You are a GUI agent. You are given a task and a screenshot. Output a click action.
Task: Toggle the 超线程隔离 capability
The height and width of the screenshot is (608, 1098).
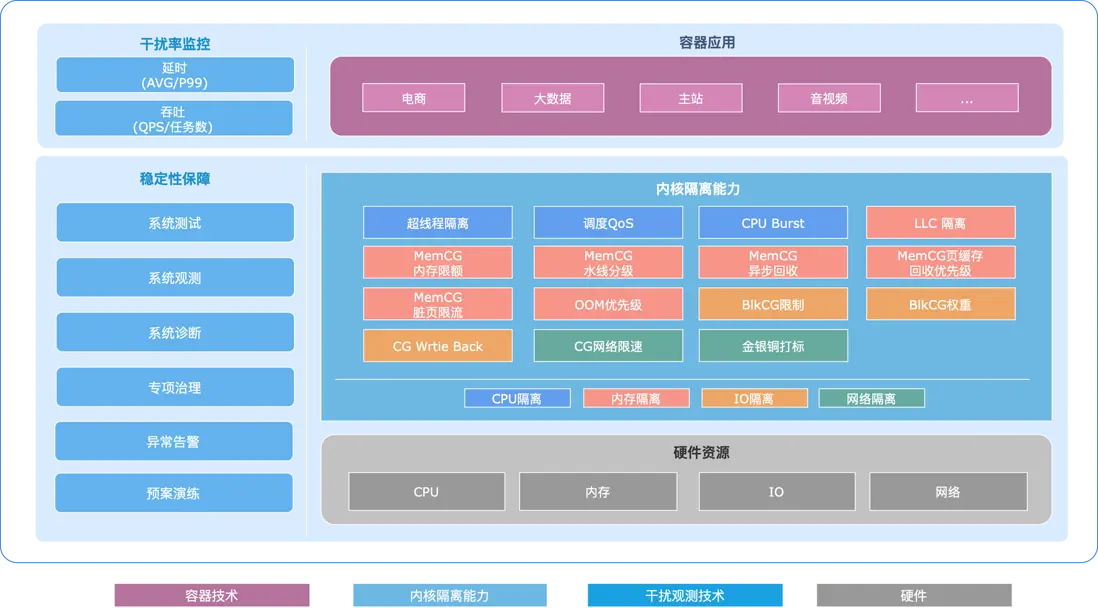pos(437,222)
